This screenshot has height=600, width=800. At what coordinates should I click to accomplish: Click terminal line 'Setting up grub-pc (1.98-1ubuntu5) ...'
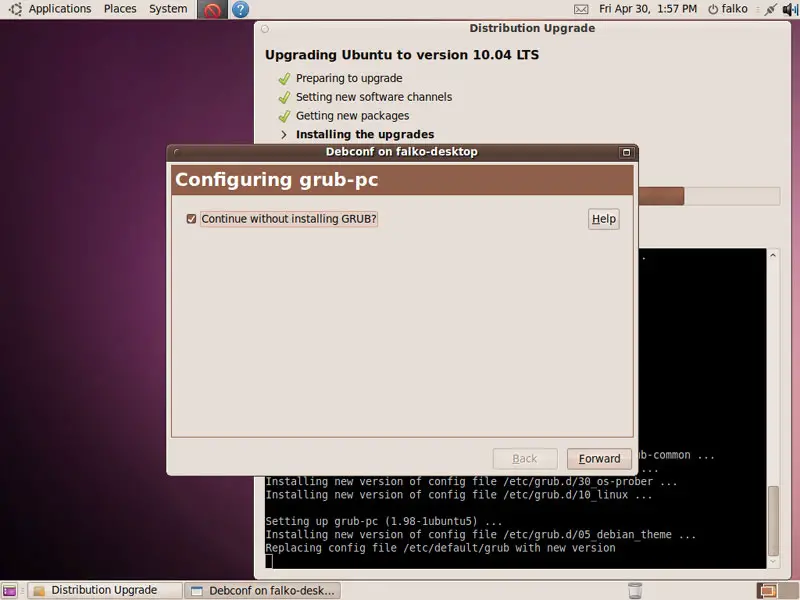coord(384,521)
